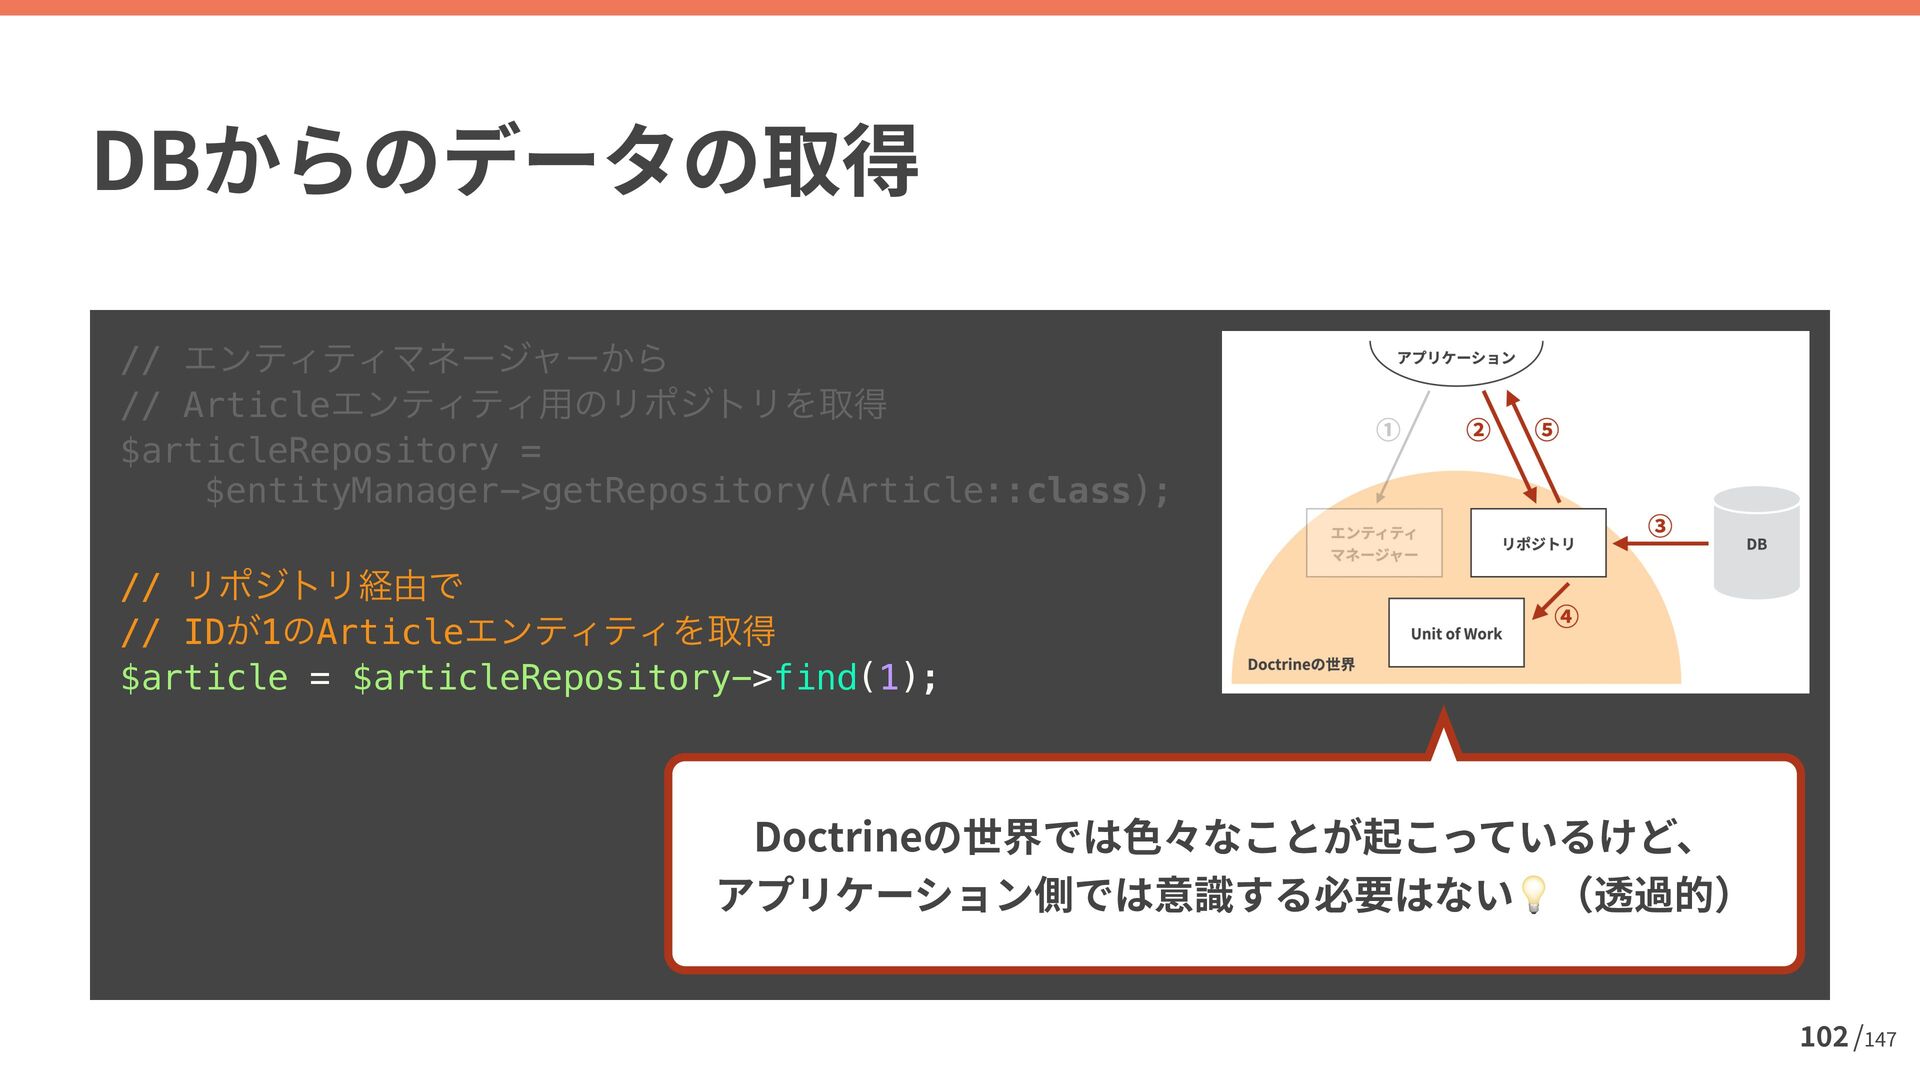Click the circled number ③ marker
Viewport: 1920px width, 1080px height.
click(1660, 526)
